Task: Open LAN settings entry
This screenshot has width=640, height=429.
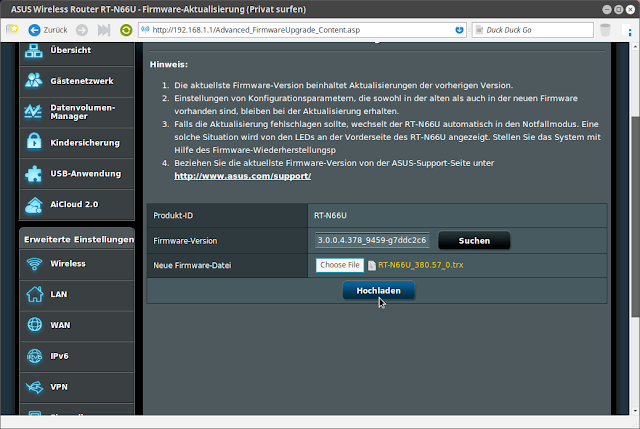Action: tap(77, 295)
